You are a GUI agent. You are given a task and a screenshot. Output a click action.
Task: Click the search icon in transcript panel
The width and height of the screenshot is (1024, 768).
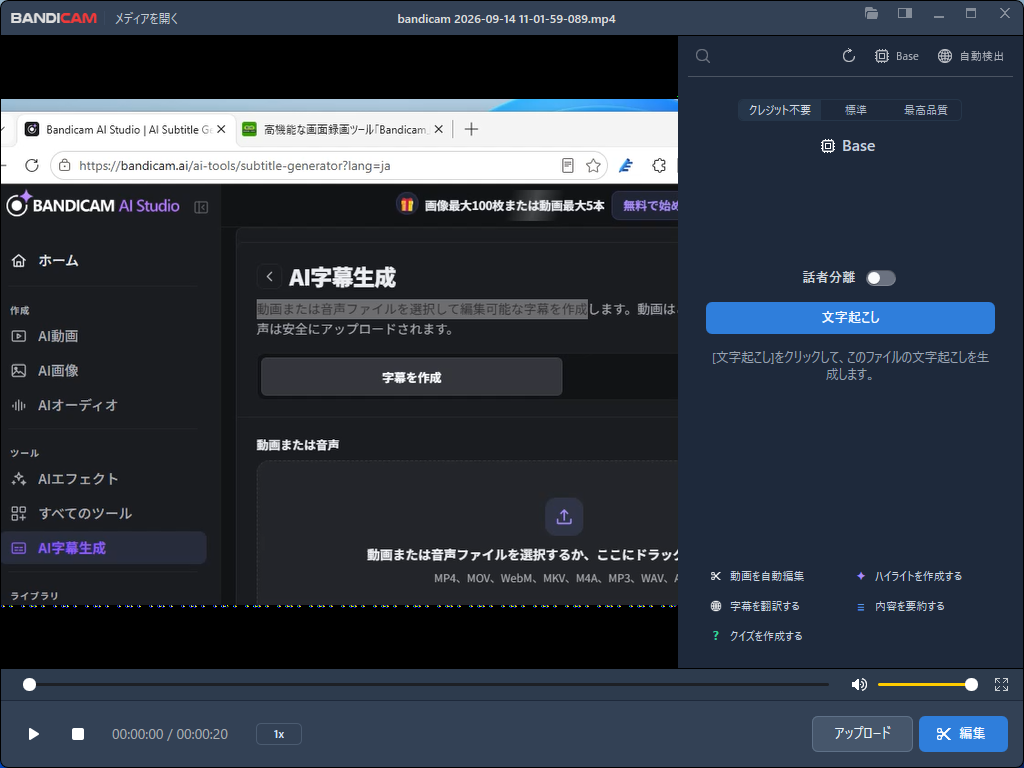click(703, 56)
